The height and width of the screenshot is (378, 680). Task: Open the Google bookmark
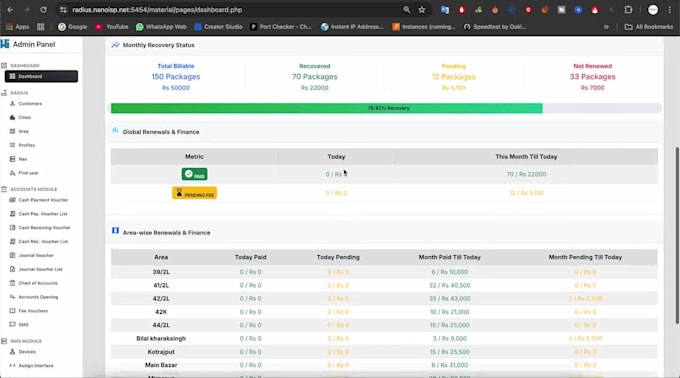72,27
